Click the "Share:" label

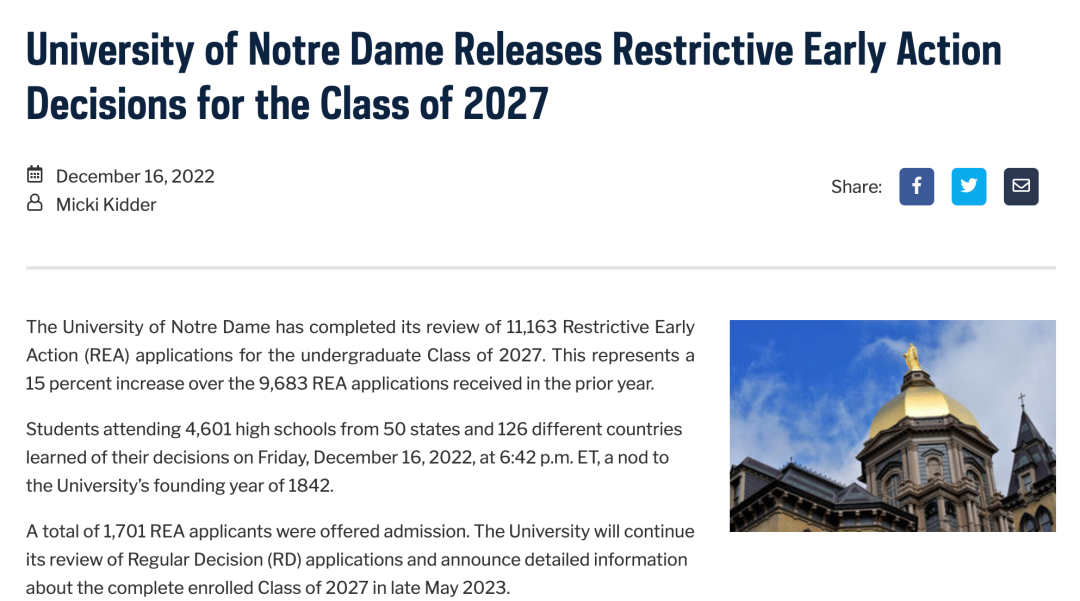coord(856,187)
